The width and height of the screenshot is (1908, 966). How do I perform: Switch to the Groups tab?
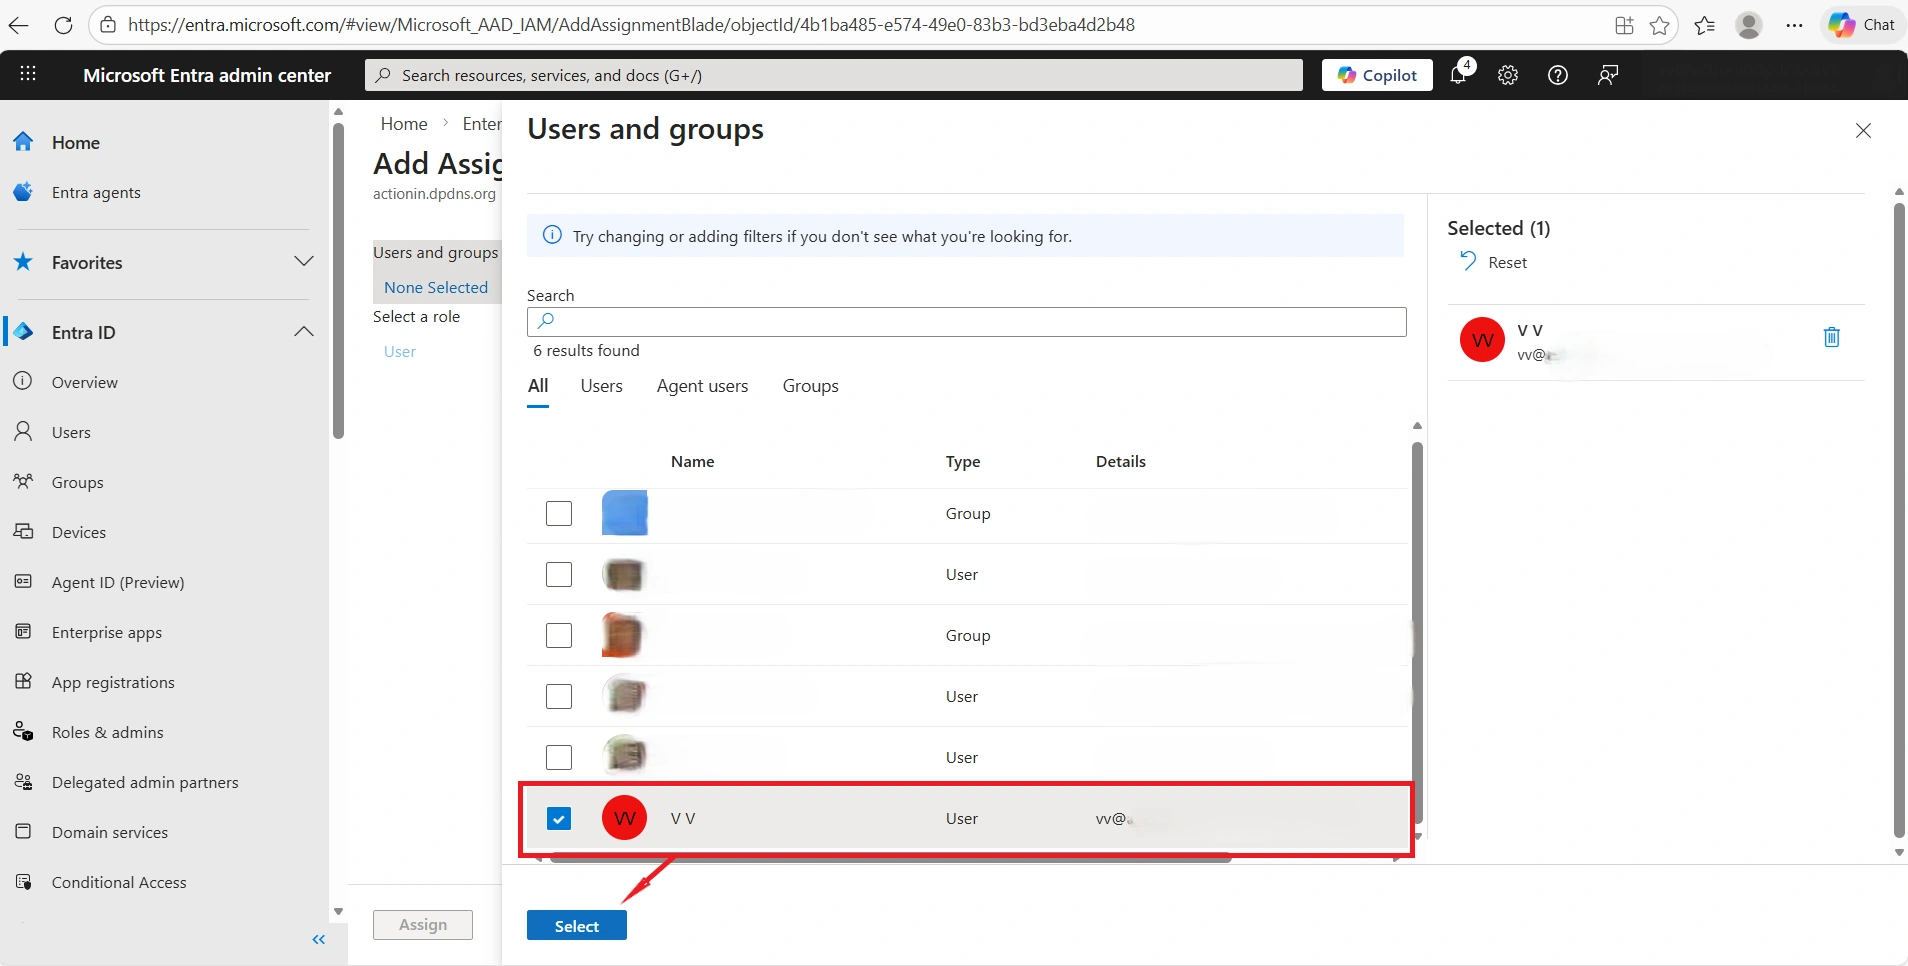(x=810, y=386)
